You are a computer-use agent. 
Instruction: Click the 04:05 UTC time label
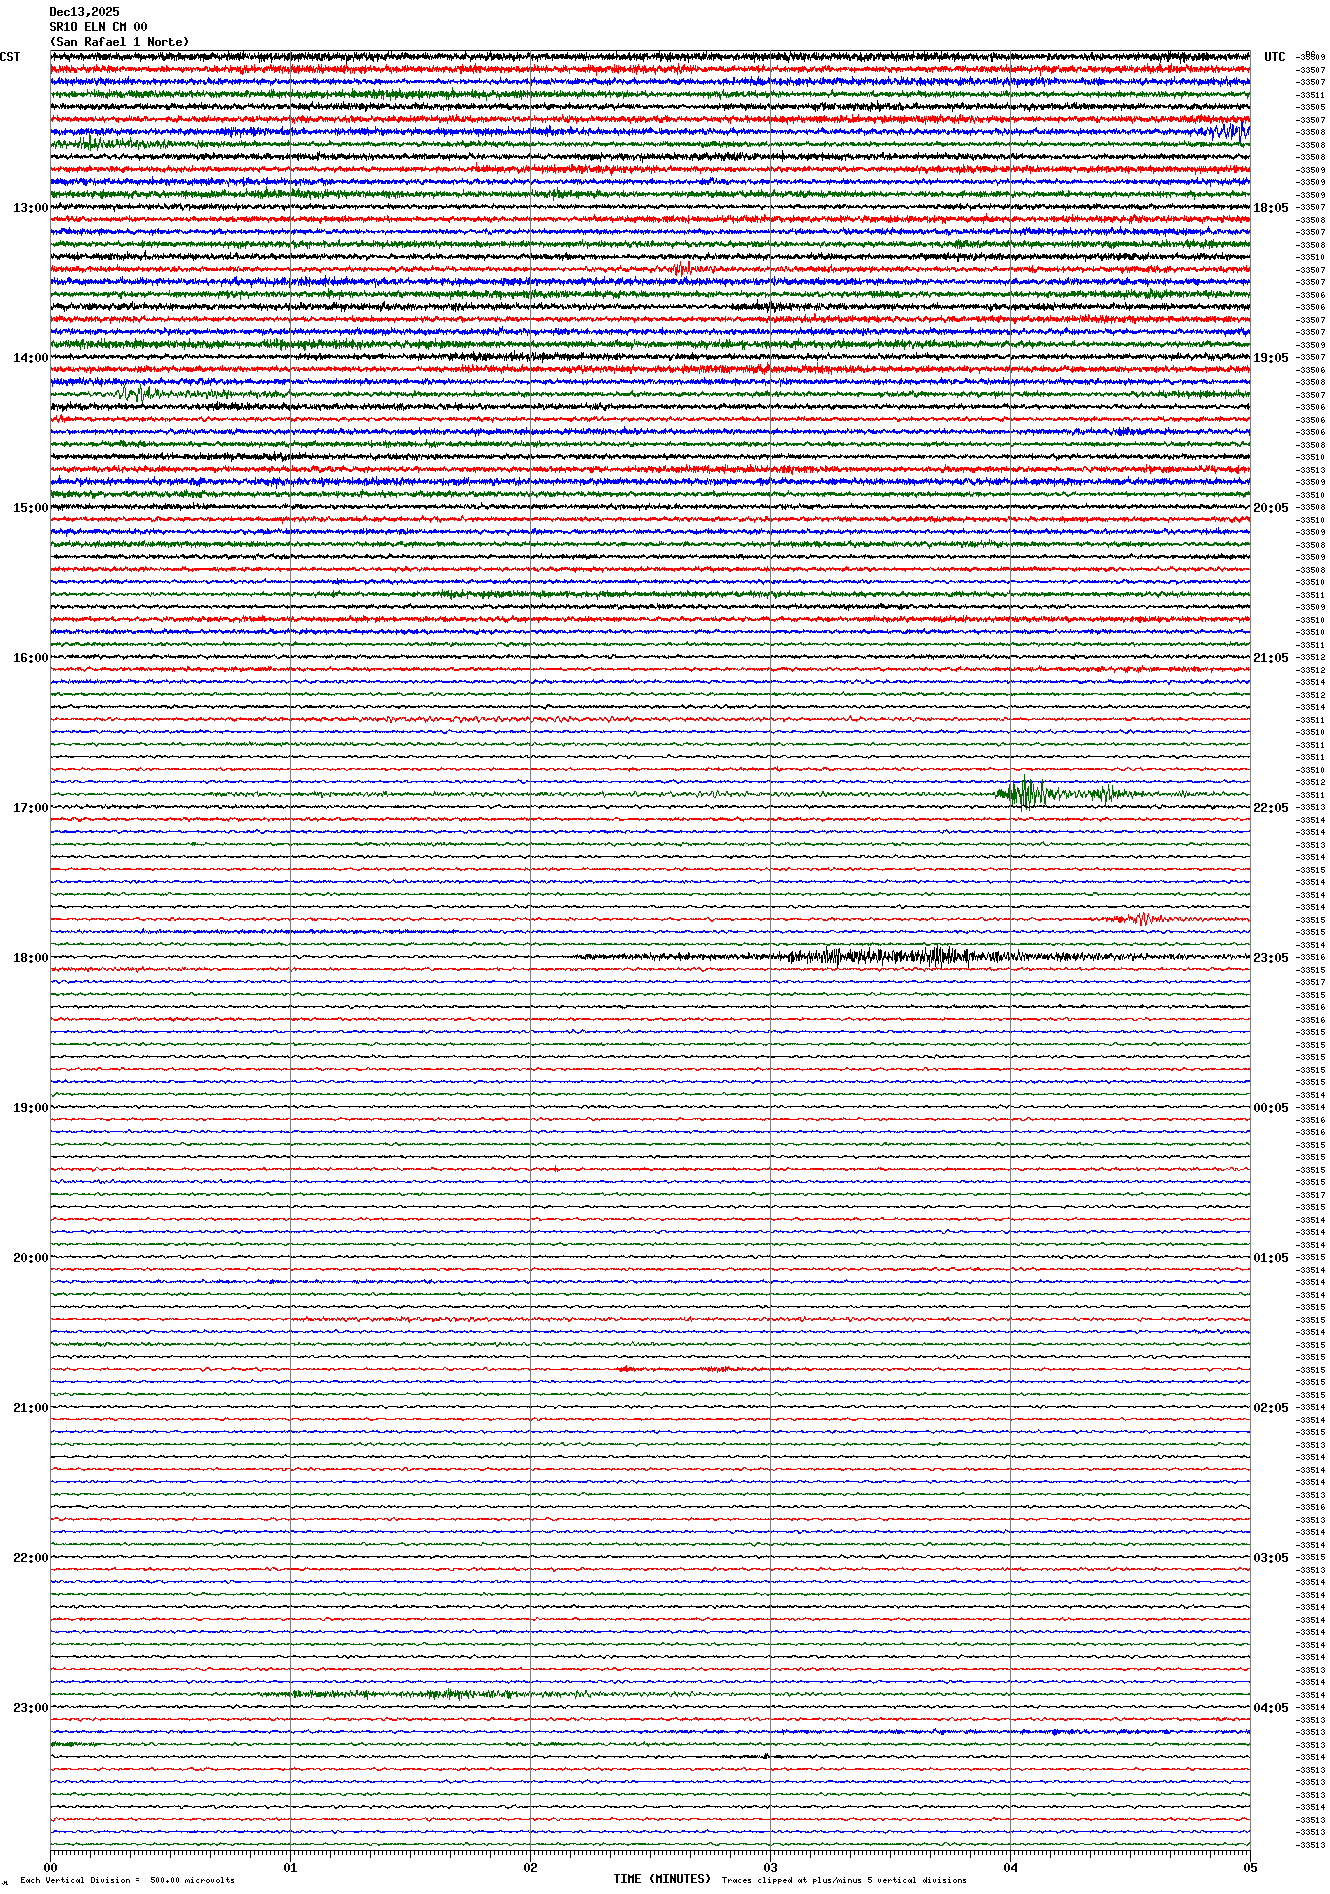pos(1271,1708)
